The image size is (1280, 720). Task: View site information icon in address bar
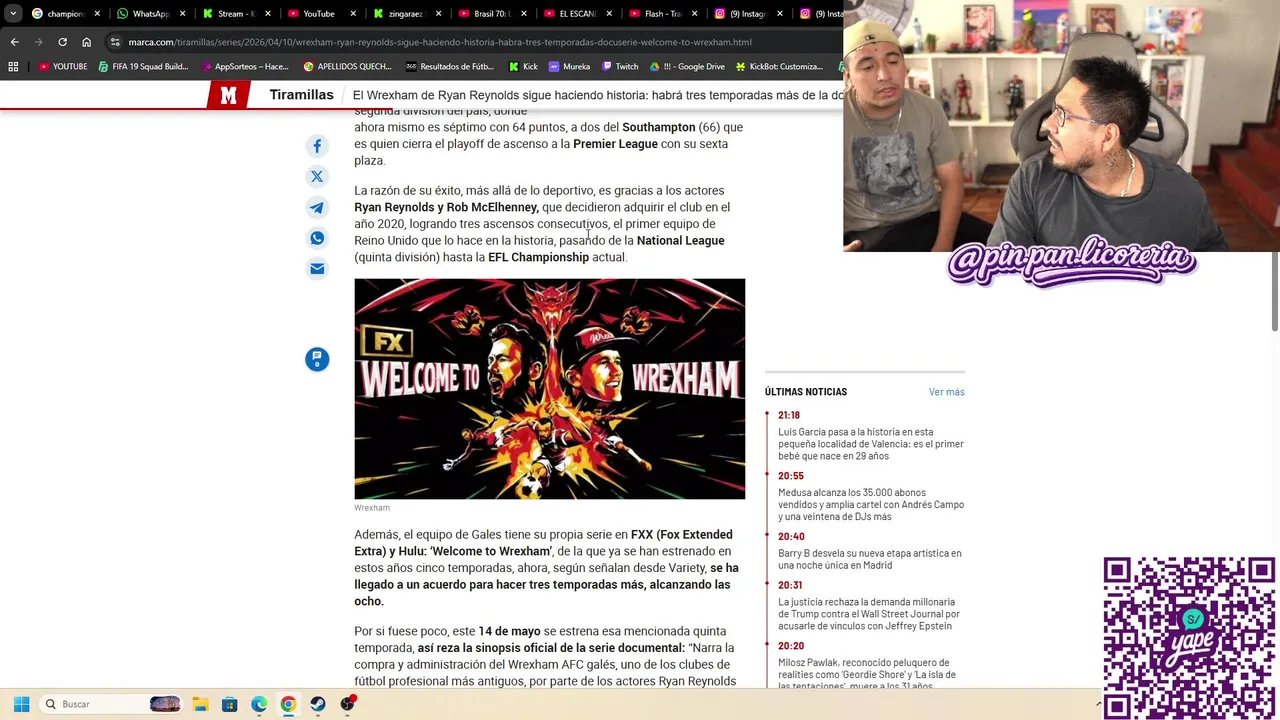(x=115, y=42)
